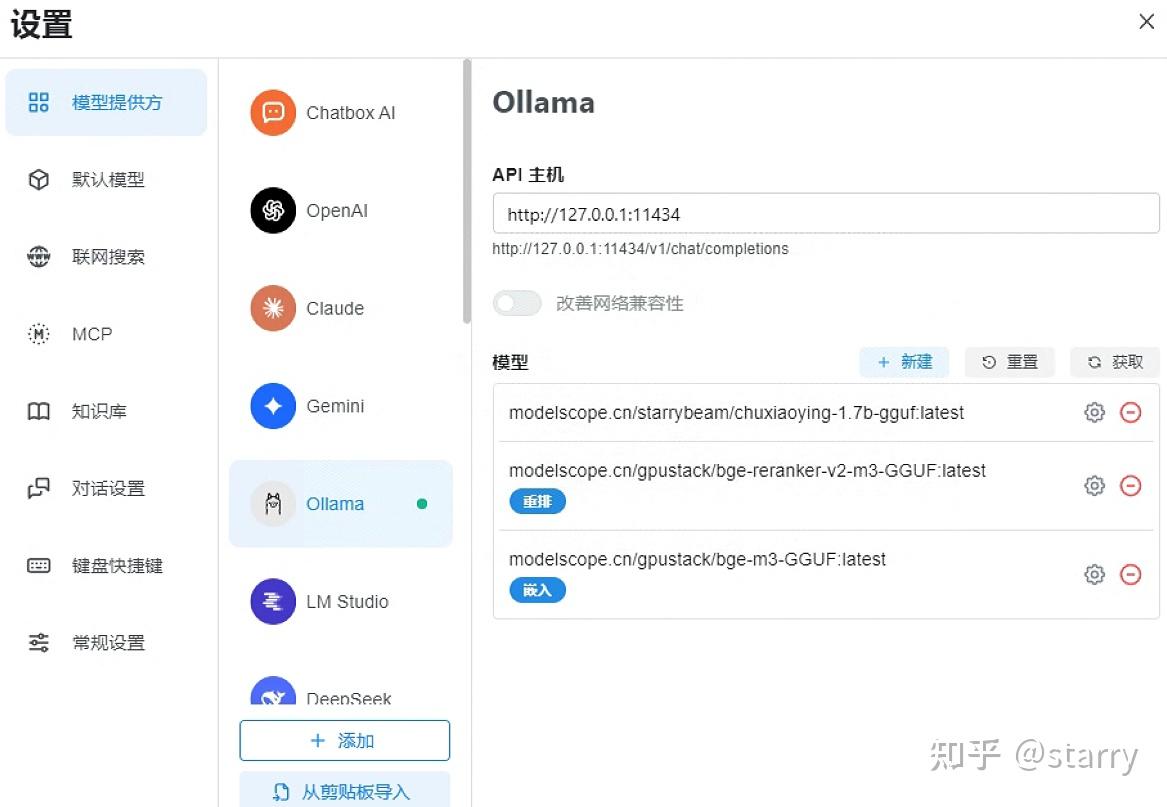Viewport: 1167px width, 807px height.
Task: Open the 默认模型 section
Action: [106, 179]
